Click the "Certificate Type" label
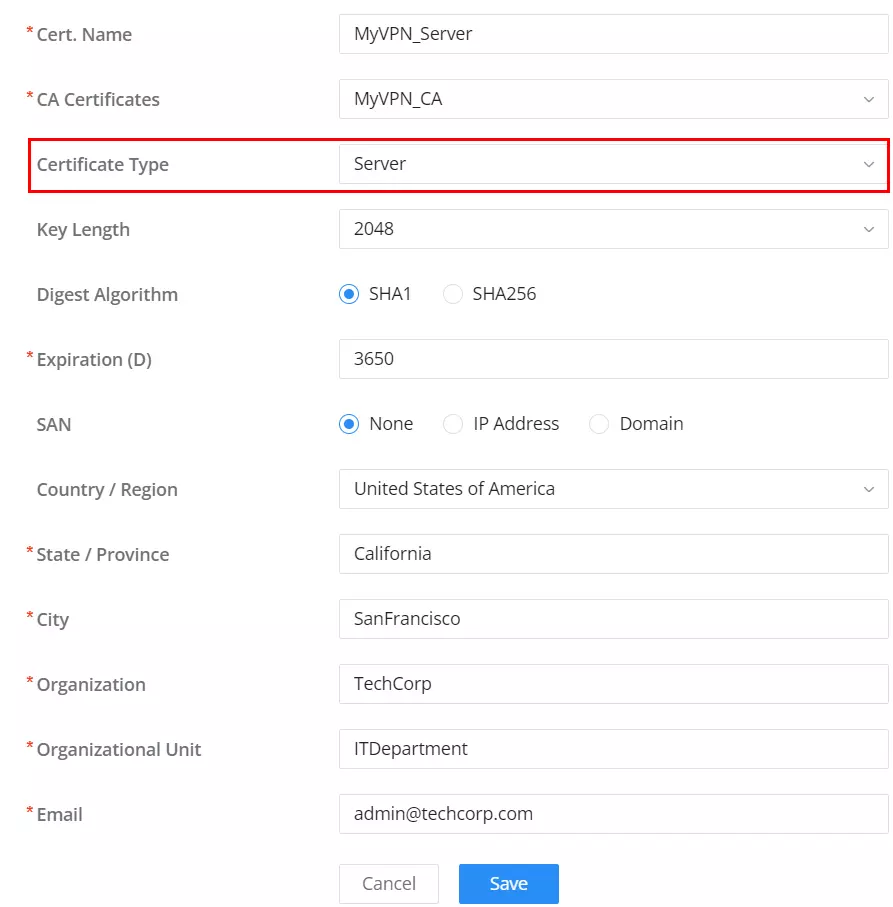Viewport: 893px width, 907px height. tap(102, 165)
